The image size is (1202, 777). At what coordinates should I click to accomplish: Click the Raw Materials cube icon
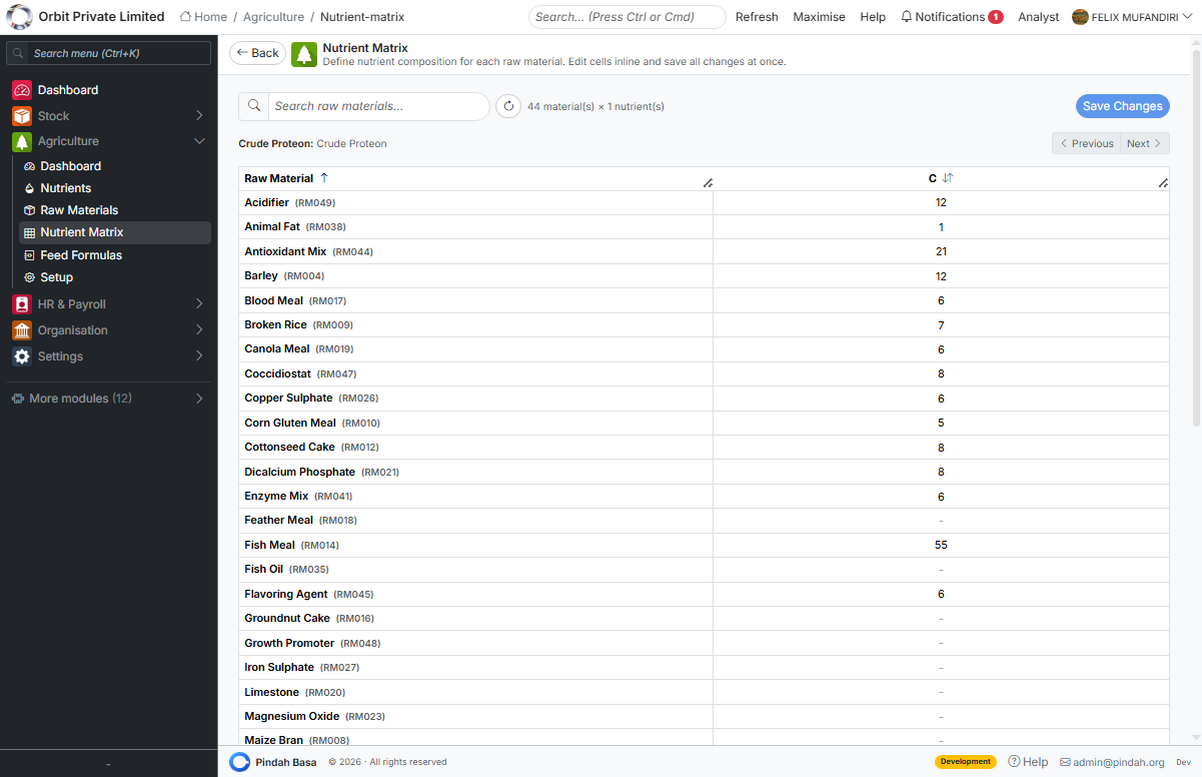tap(30, 210)
